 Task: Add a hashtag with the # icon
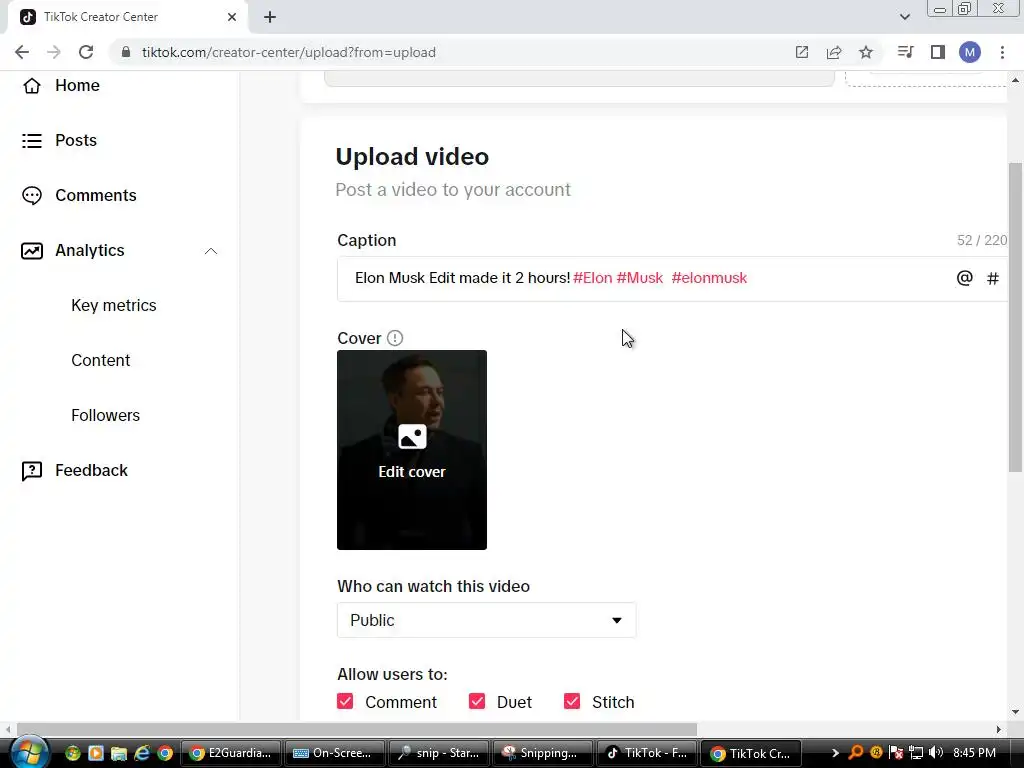(x=993, y=279)
